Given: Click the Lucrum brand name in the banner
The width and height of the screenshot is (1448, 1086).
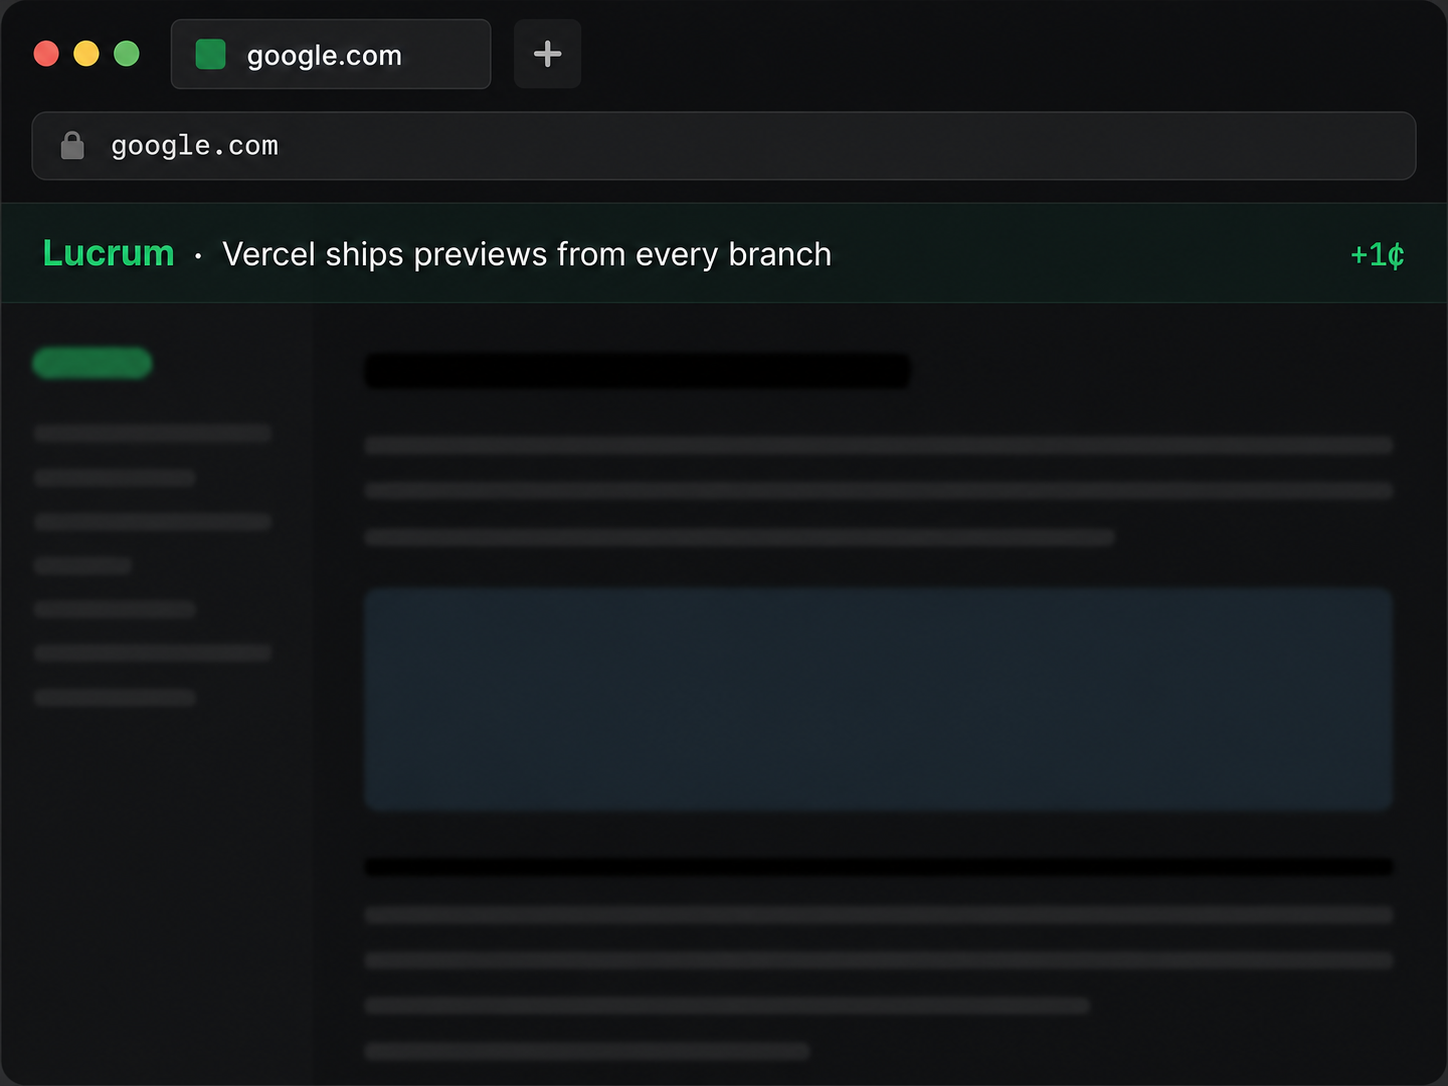Looking at the screenshot, I should 108,254.
